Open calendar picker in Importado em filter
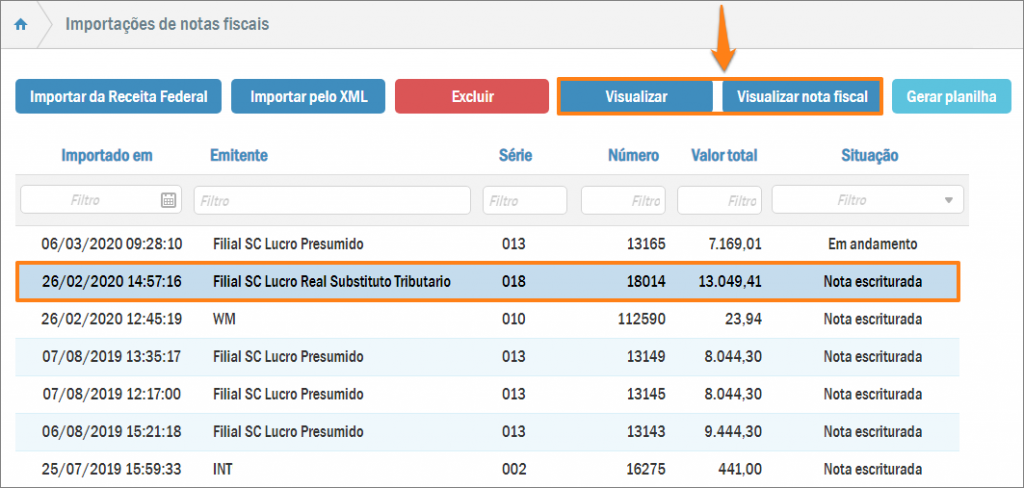The image size is (1024, 488). [x=168, y=200]
